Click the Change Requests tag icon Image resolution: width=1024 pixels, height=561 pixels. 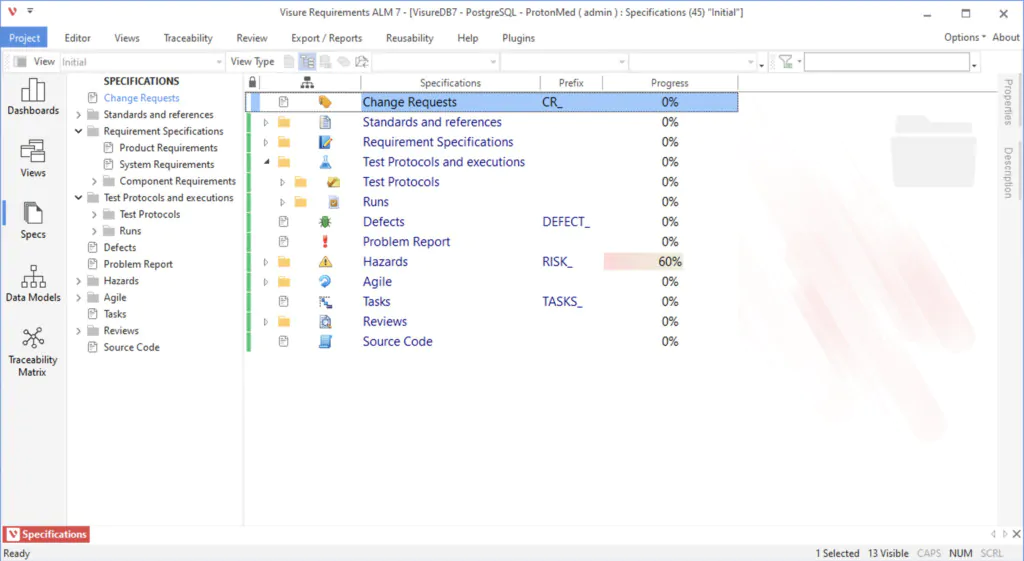[325, 102]
